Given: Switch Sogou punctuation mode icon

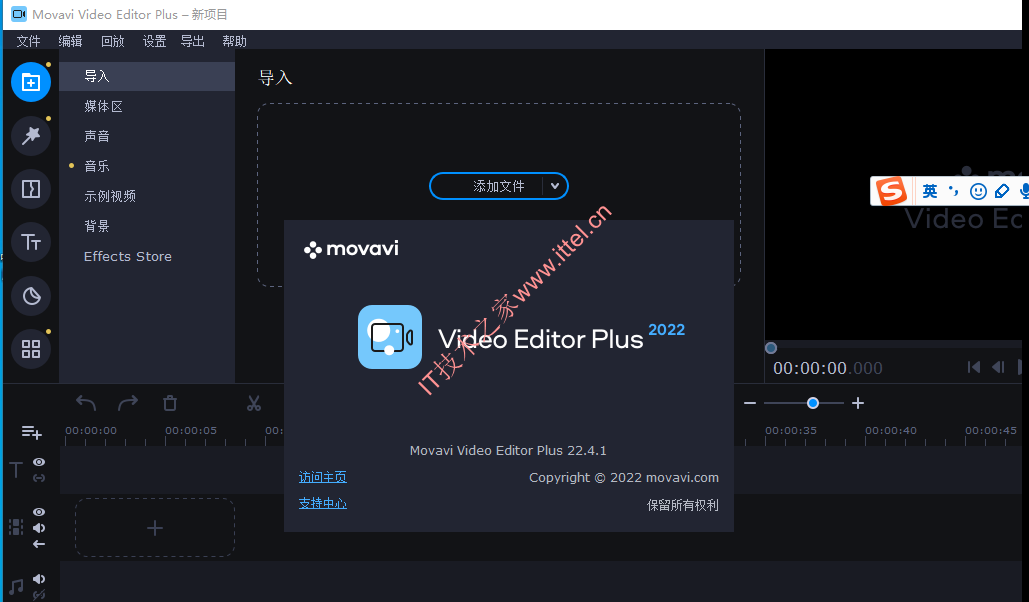Looking at the screenshot, I should click(x=954, y=191).
